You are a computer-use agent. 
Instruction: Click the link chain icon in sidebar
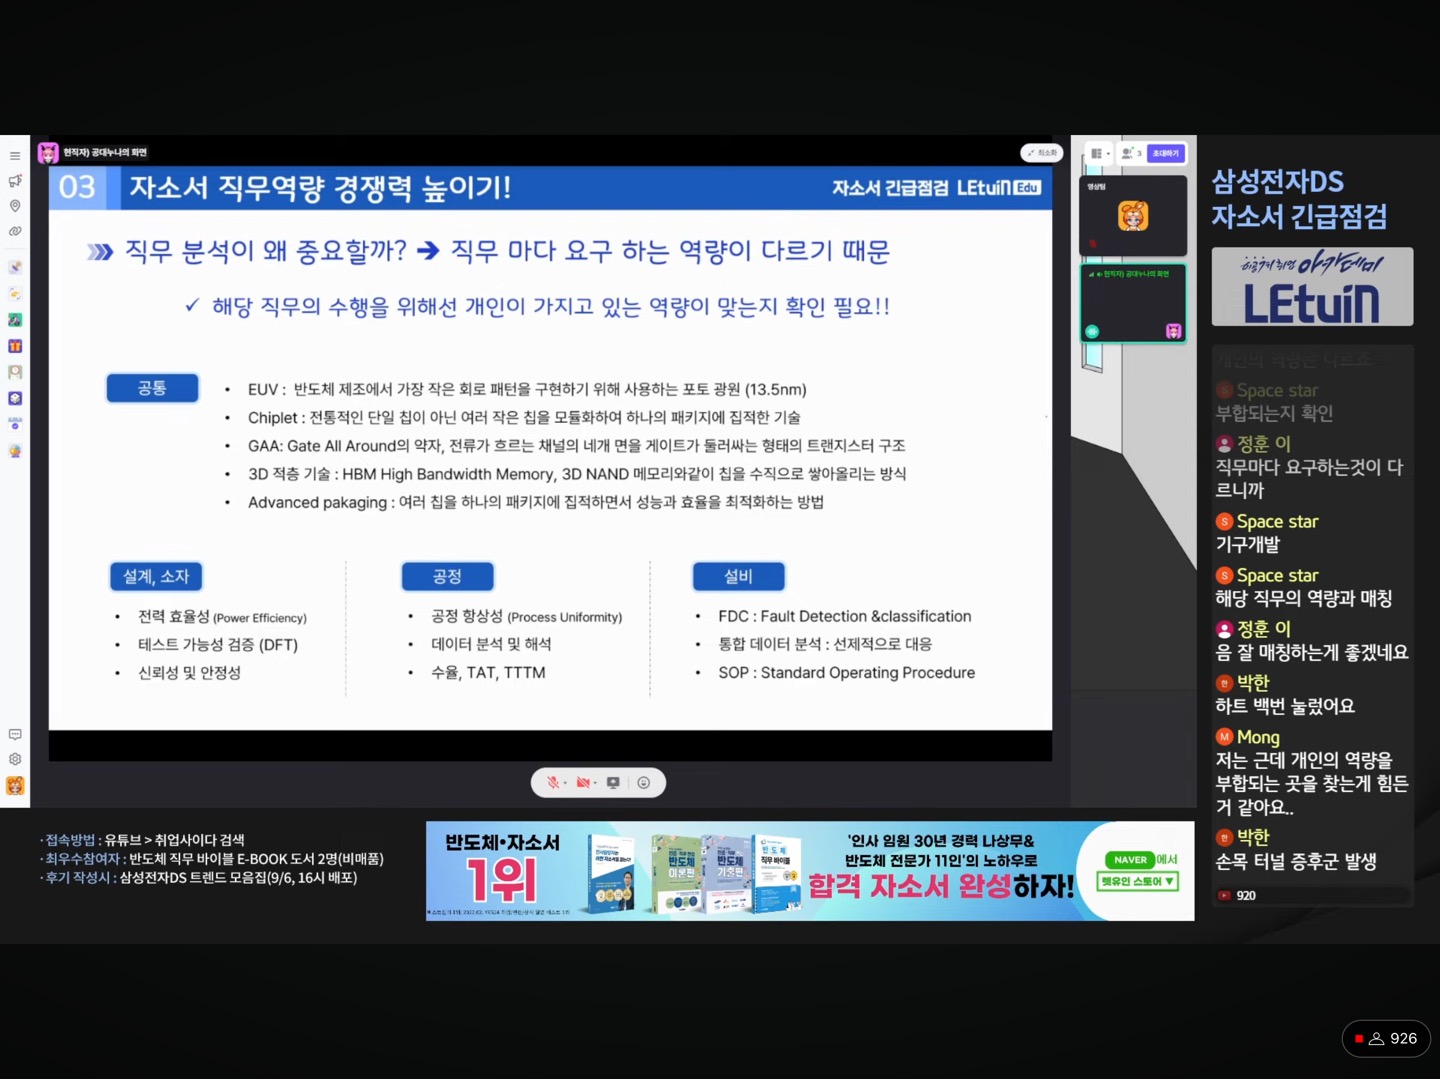(x=15, y=231)
